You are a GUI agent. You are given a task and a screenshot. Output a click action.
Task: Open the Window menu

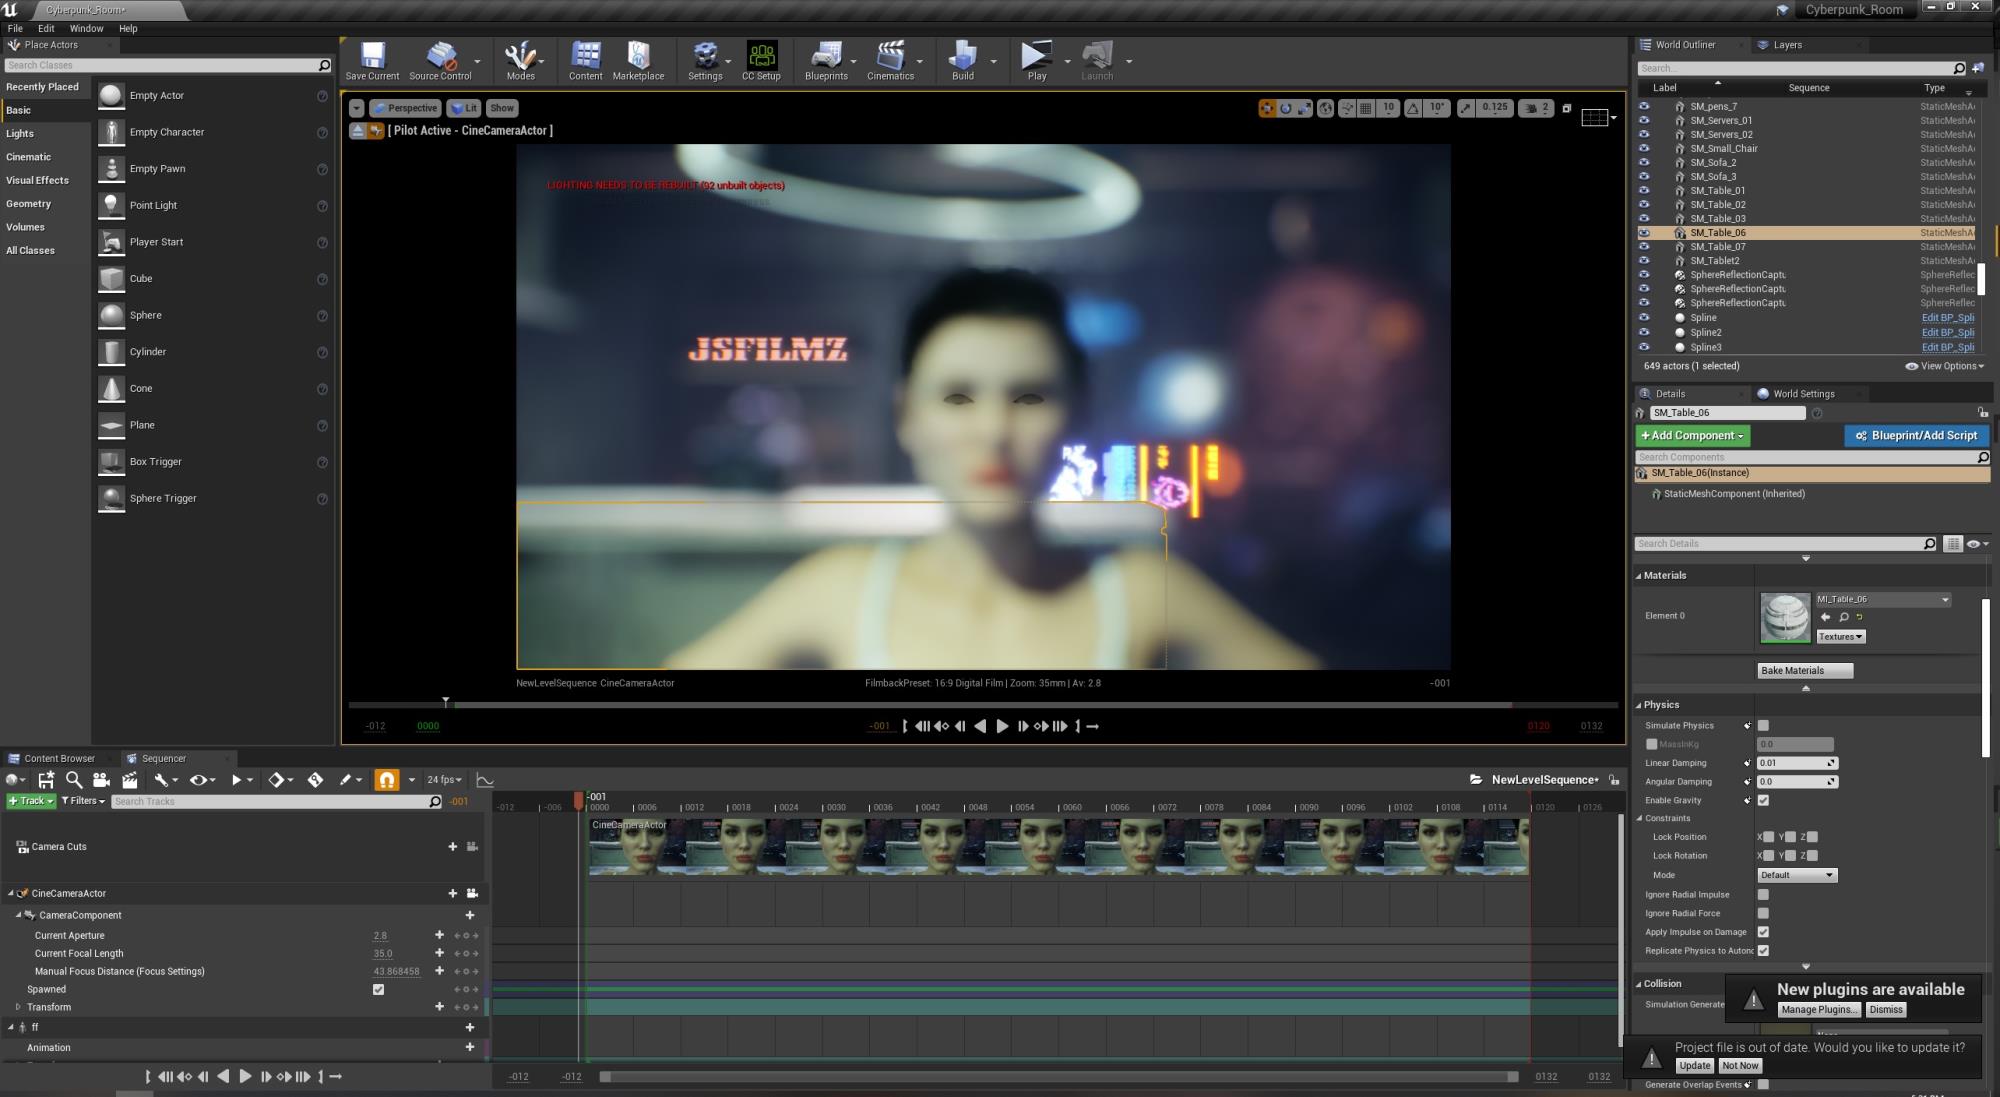(86, 28)
